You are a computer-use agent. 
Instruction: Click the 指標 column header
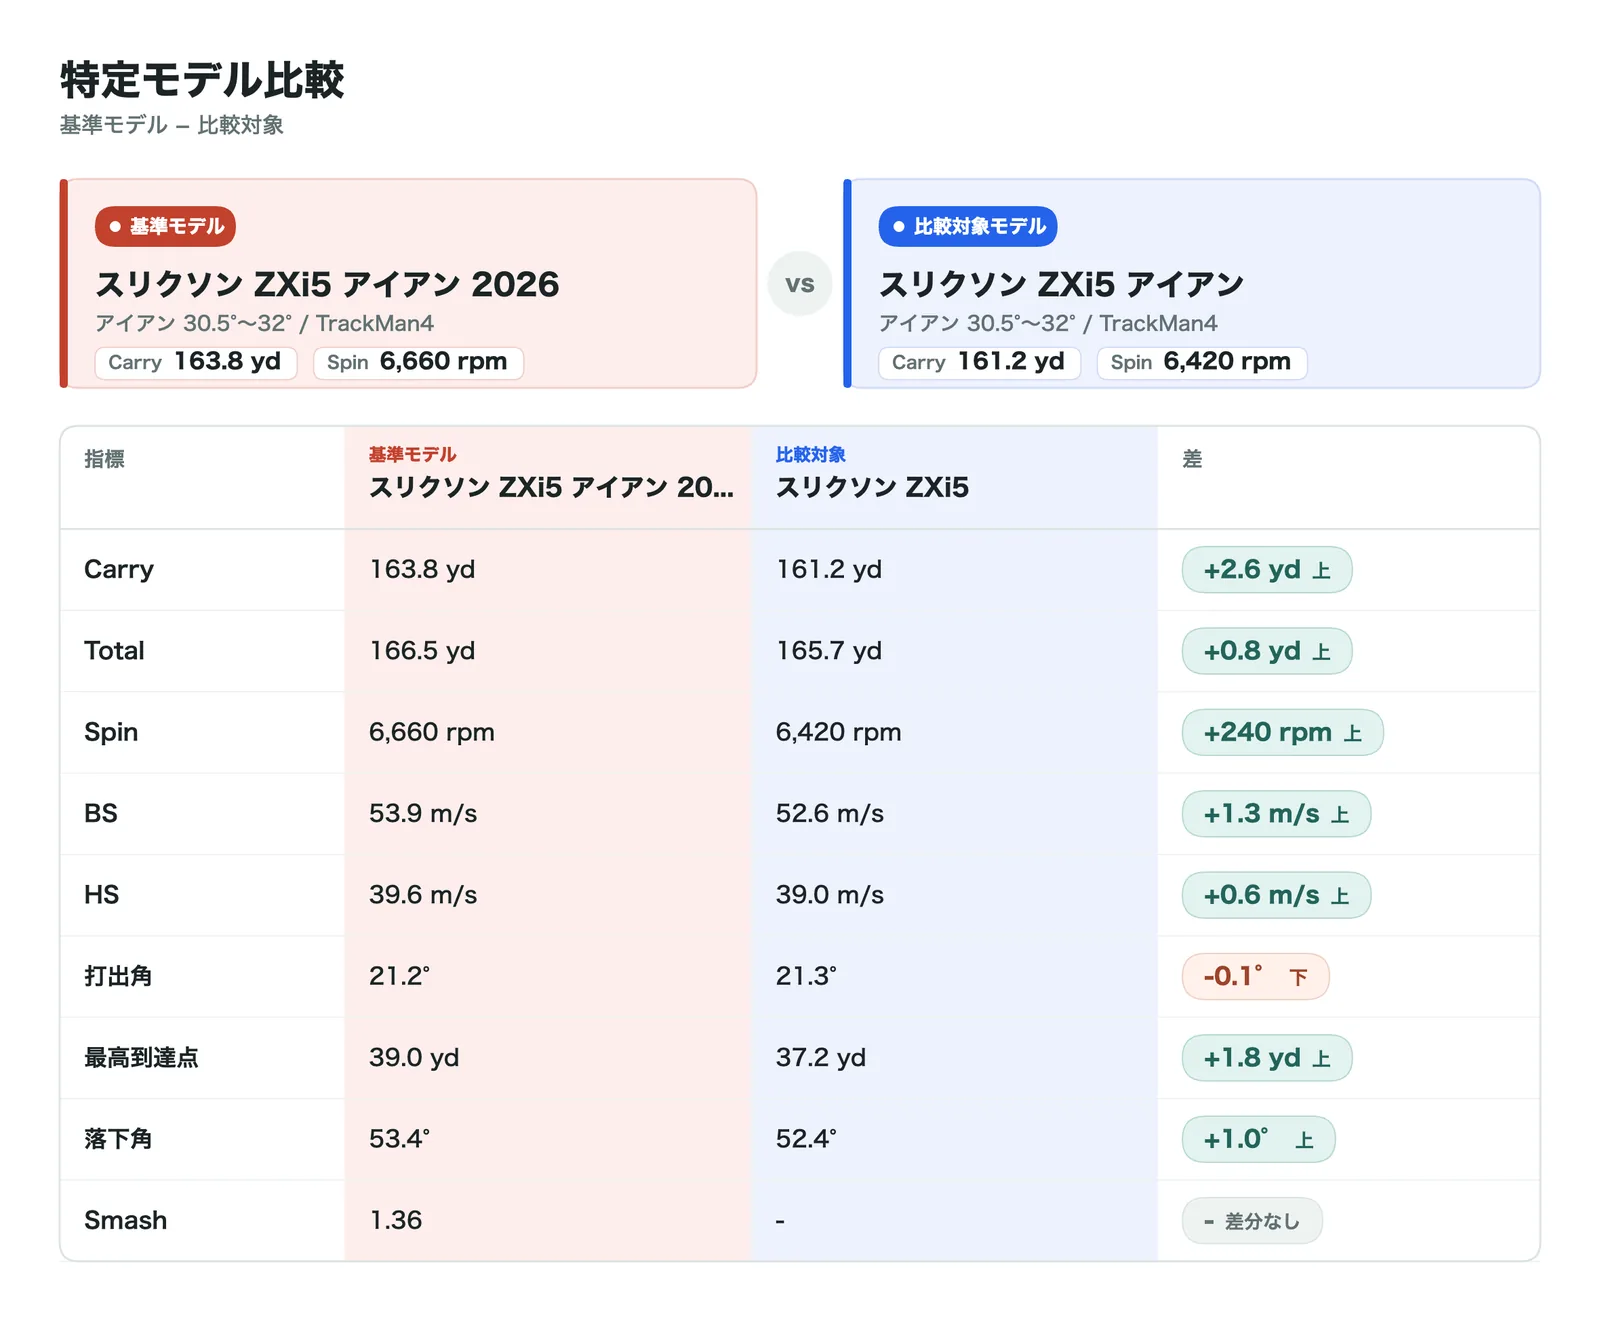click(104, 459)
